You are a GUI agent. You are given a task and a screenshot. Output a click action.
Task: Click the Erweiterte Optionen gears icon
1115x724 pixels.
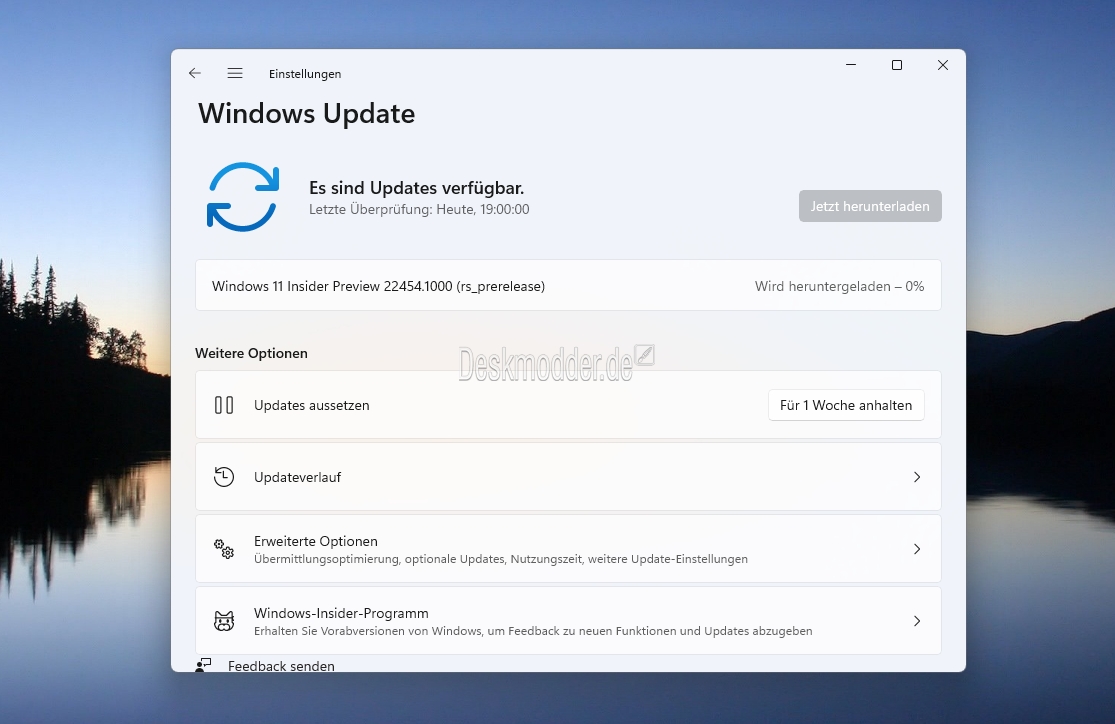click(224, 548)
